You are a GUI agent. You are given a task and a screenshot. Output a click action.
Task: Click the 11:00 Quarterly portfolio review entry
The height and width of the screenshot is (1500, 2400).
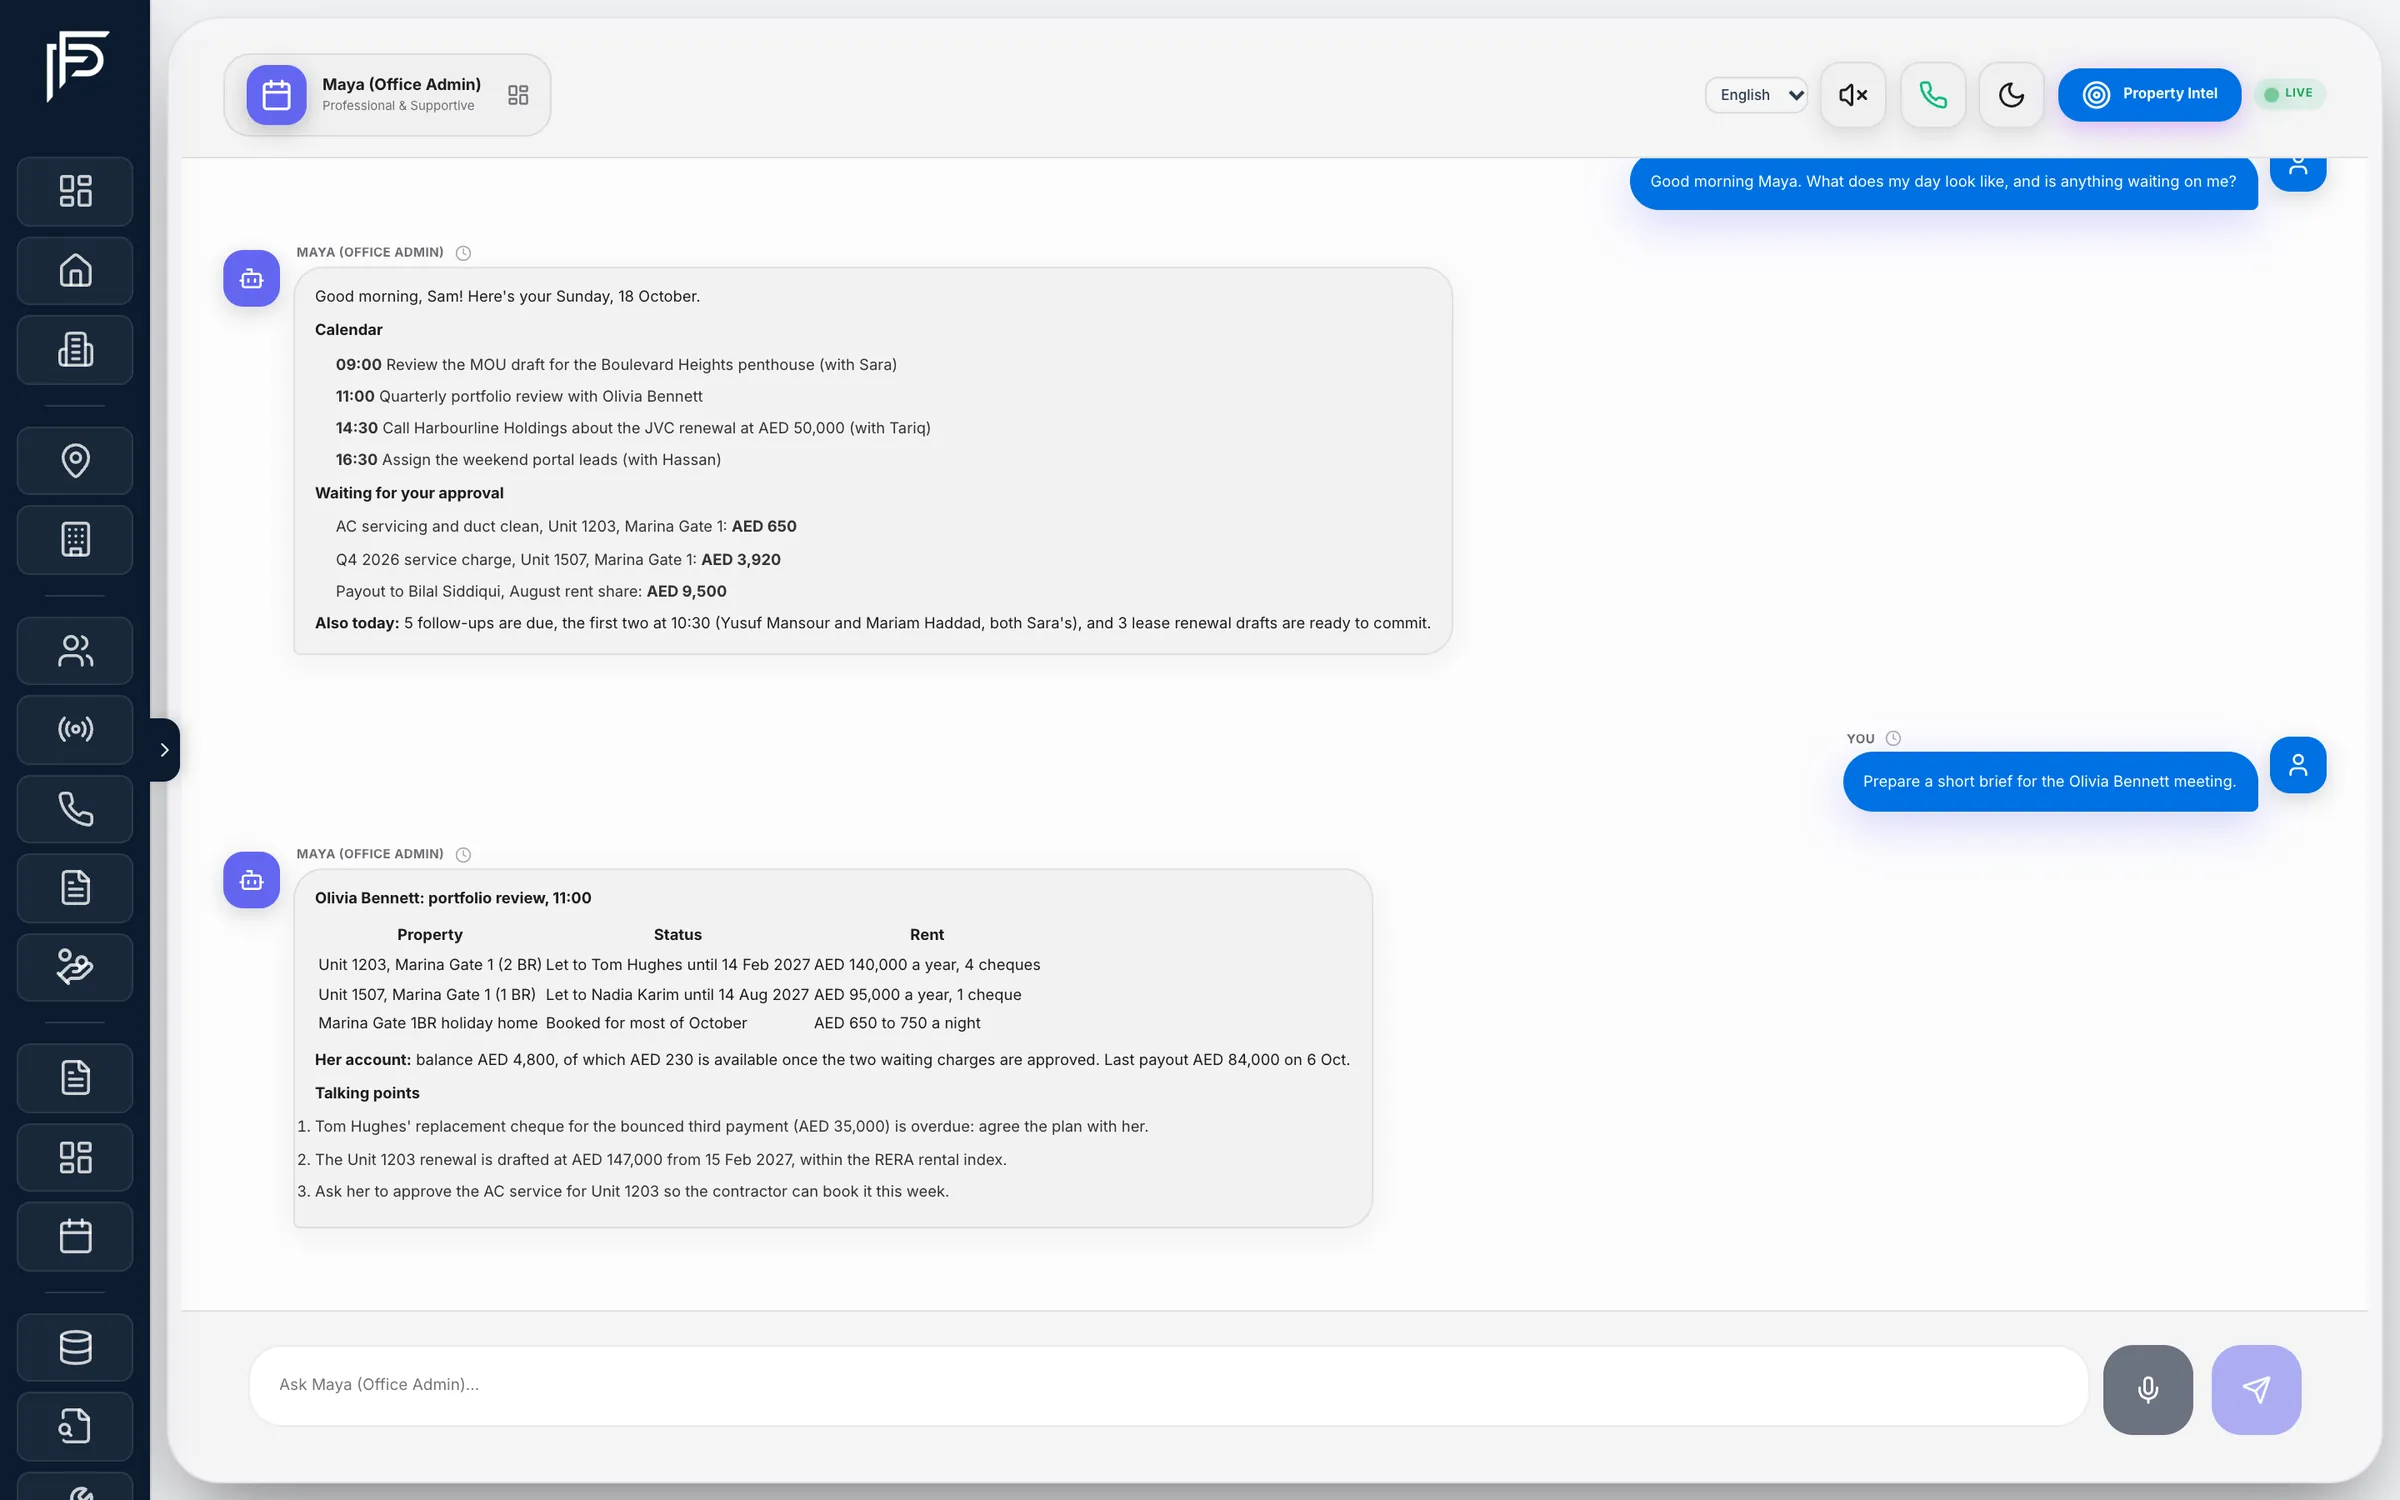(519, 397)
